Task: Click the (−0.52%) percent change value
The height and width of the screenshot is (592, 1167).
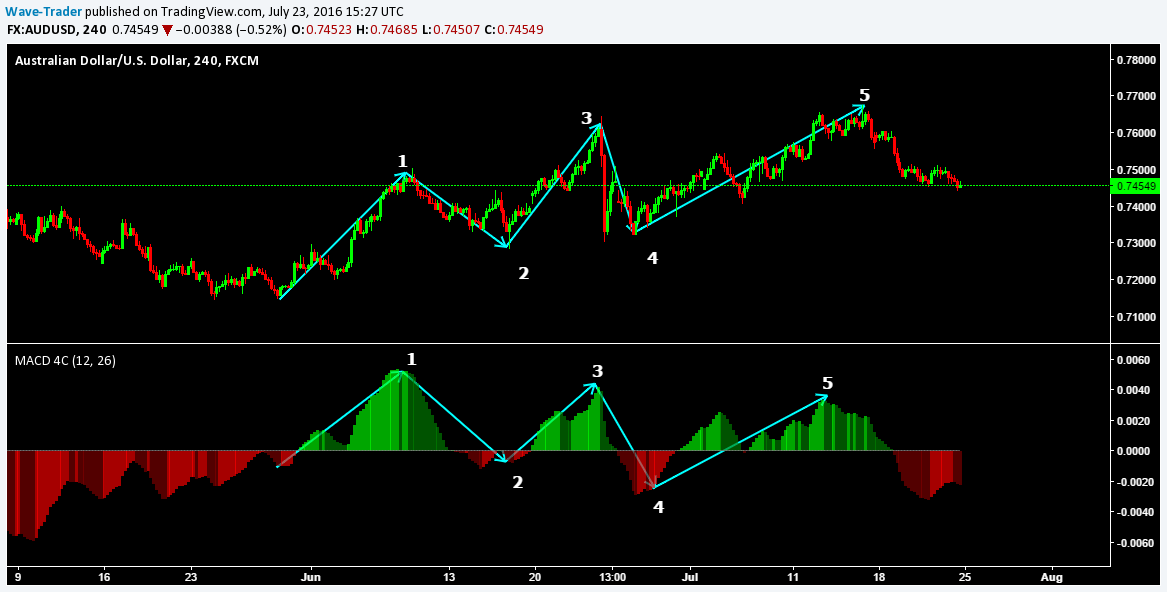Action: 260,30
